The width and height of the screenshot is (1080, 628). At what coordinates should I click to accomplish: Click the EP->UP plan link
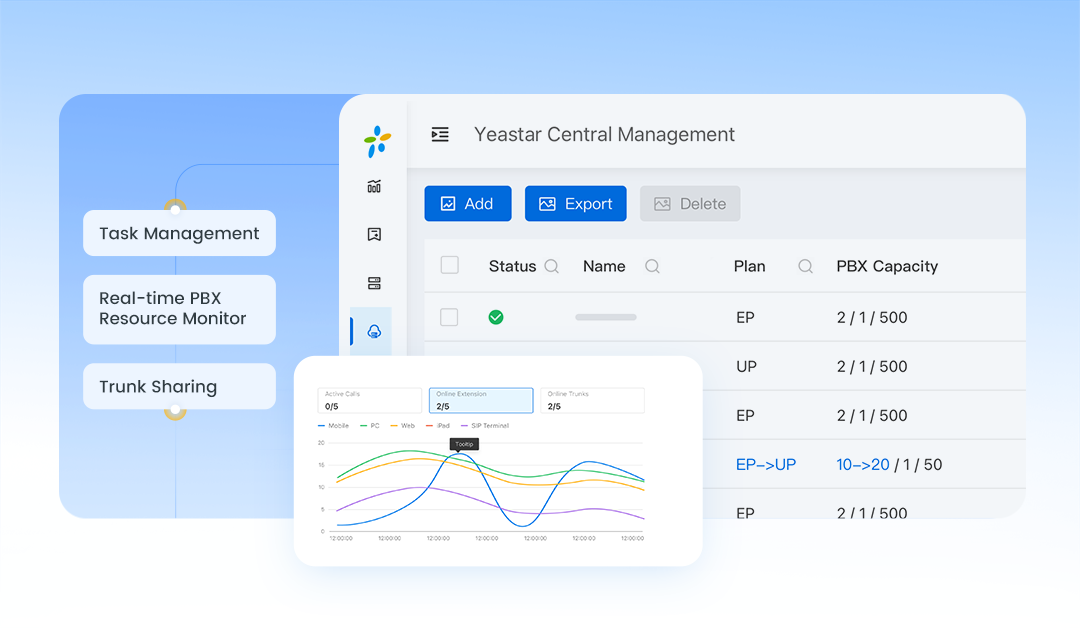pos(765,464)
